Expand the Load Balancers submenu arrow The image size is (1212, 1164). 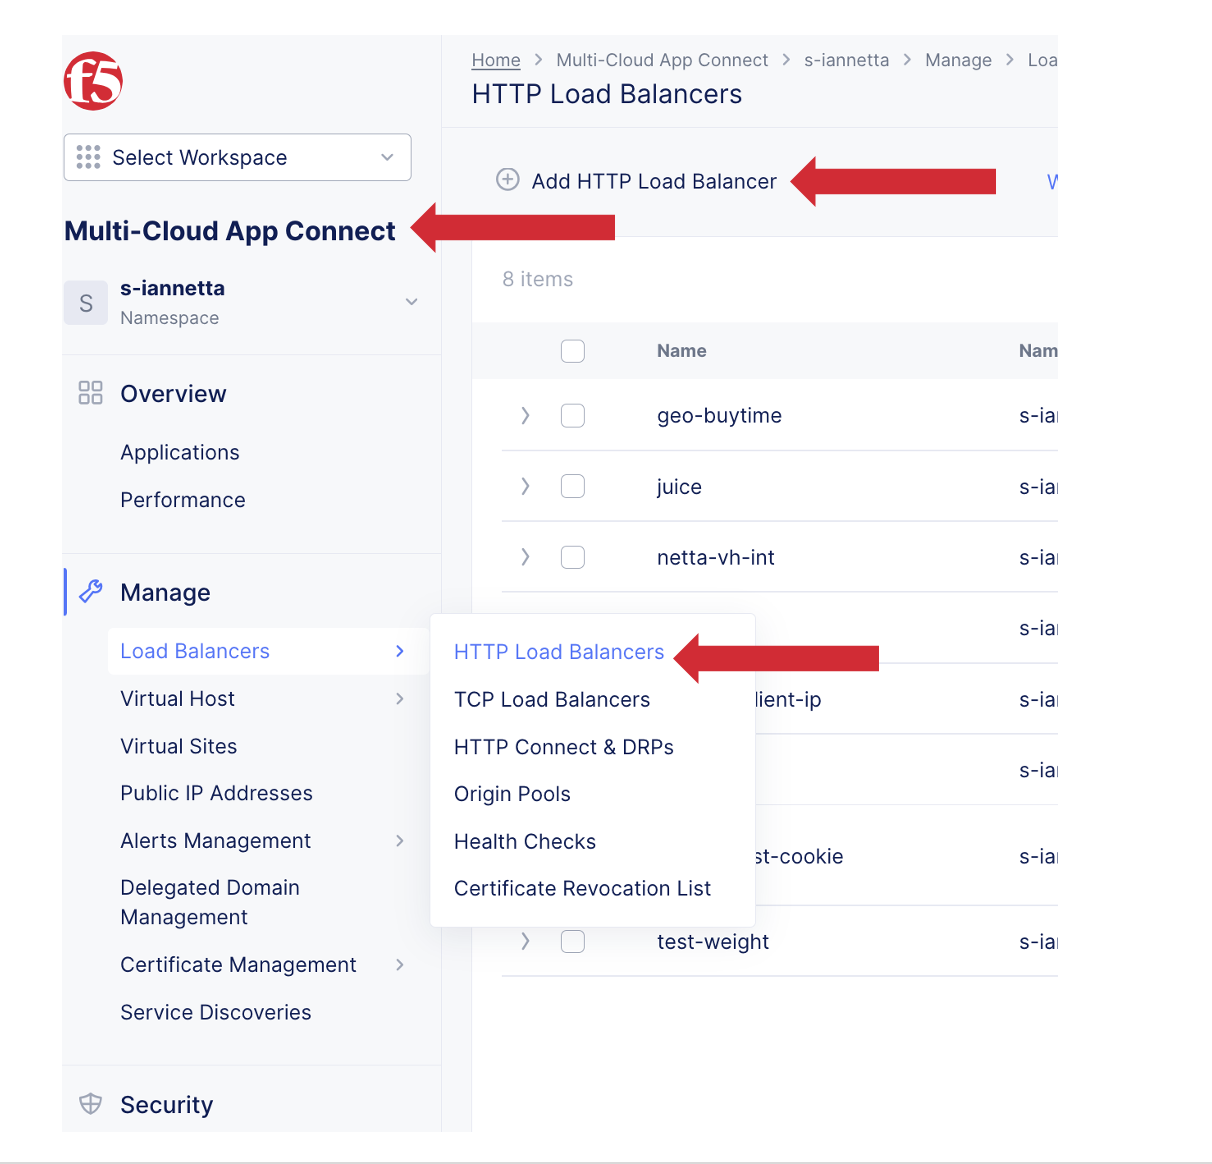click(400, 651)
